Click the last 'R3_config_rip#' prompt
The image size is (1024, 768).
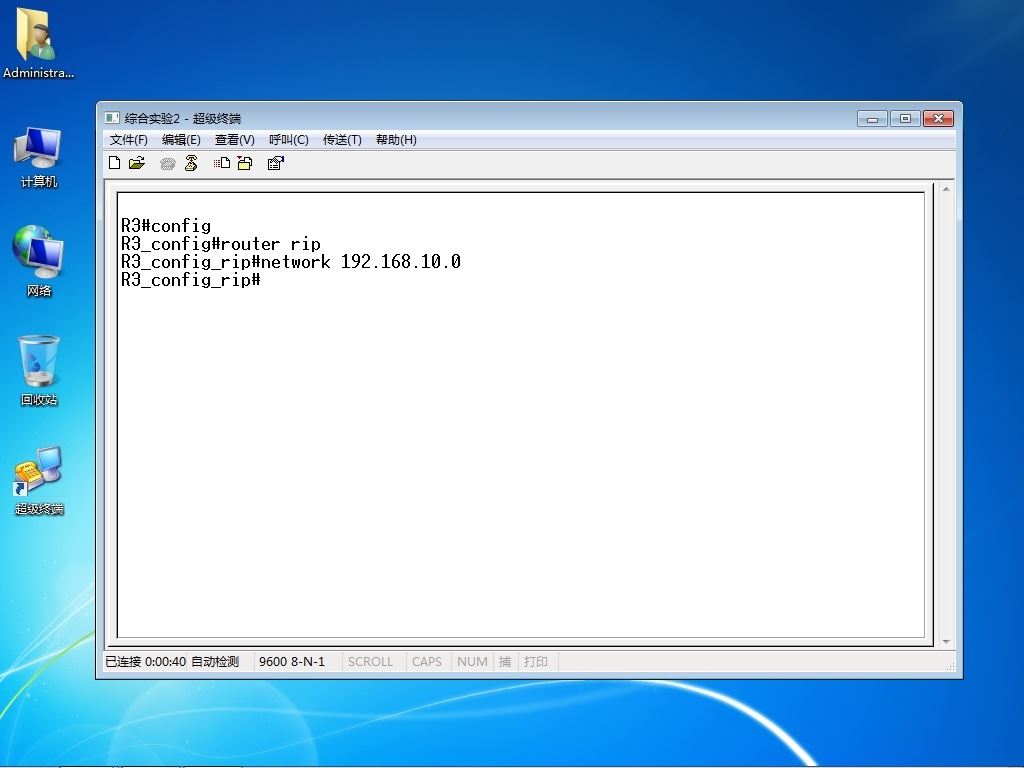[191, 280]
